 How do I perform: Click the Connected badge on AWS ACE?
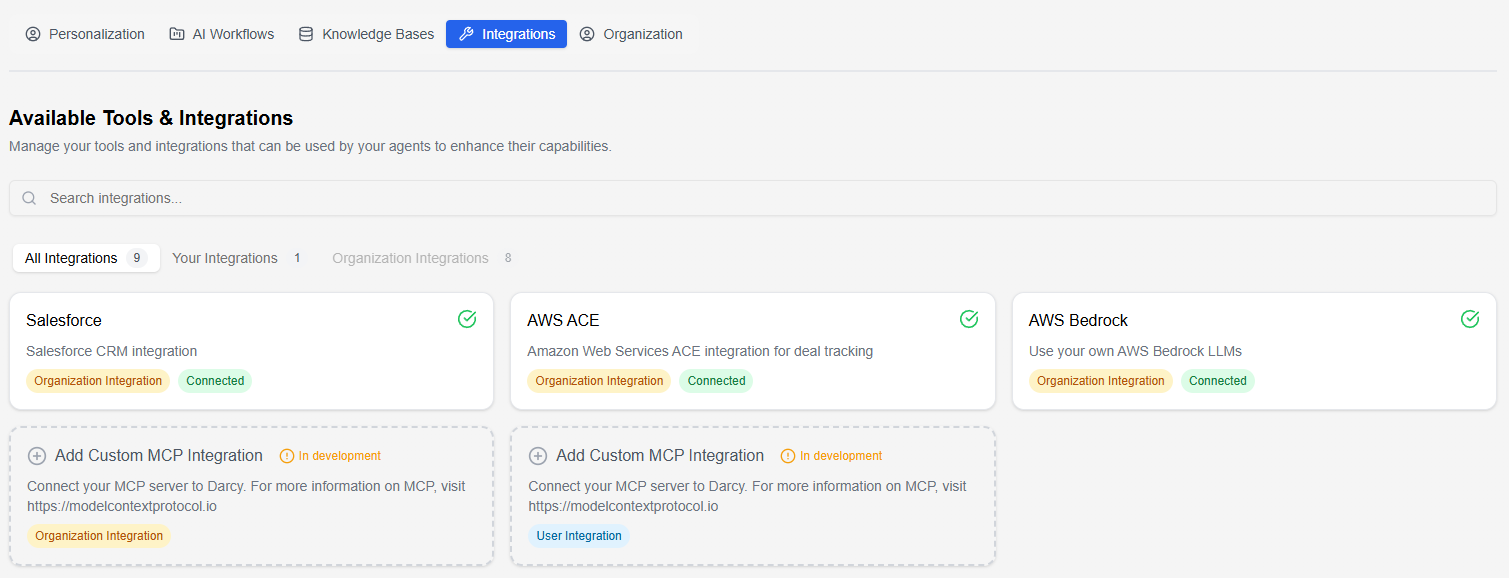point(716,381)
